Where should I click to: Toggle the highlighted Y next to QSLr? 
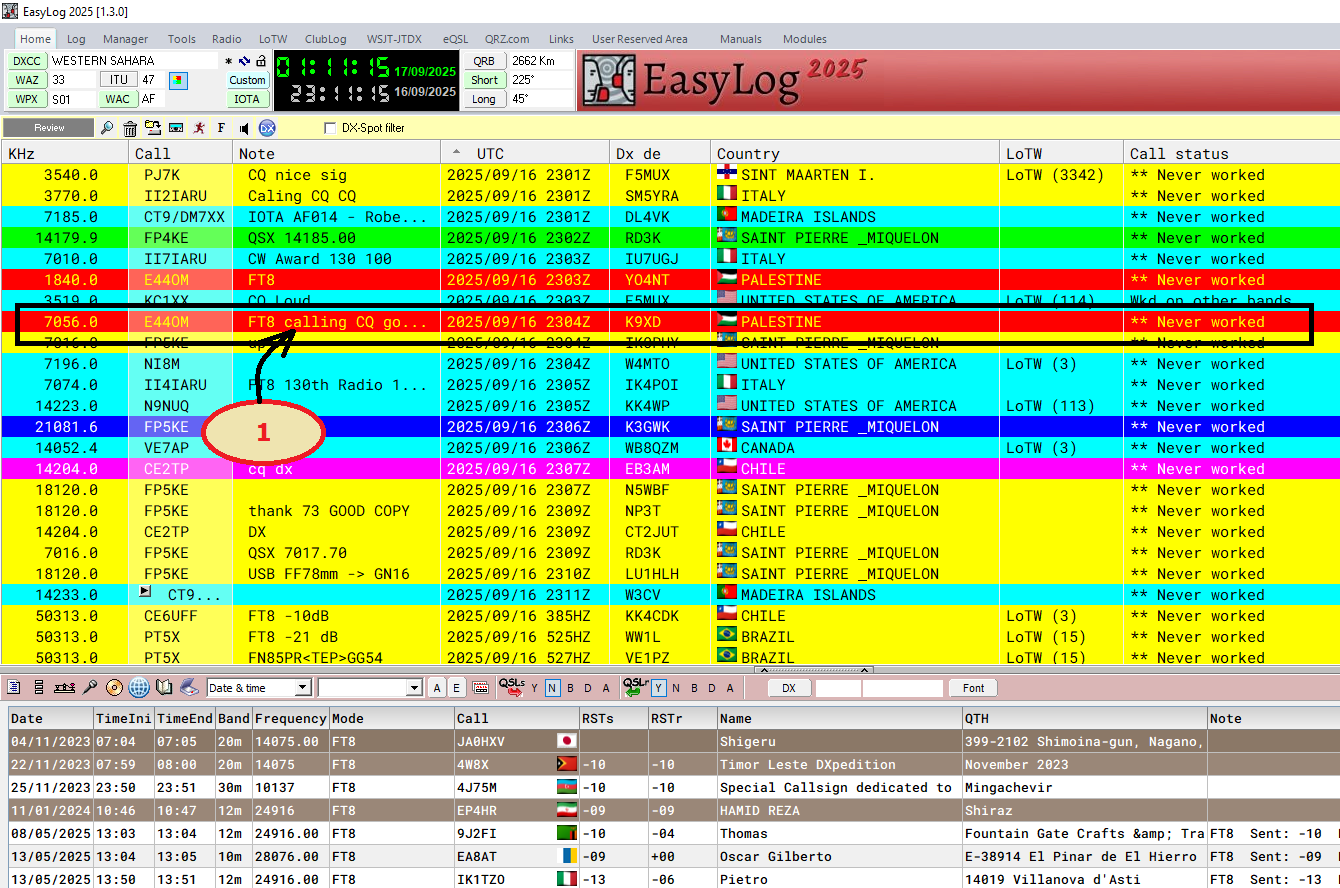(x=659, y=688)
